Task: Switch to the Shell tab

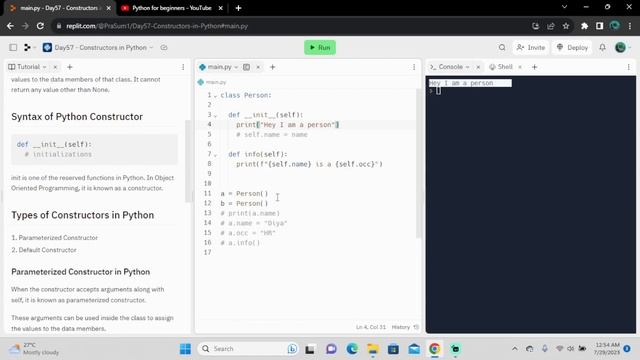Action: coord(501,67)
